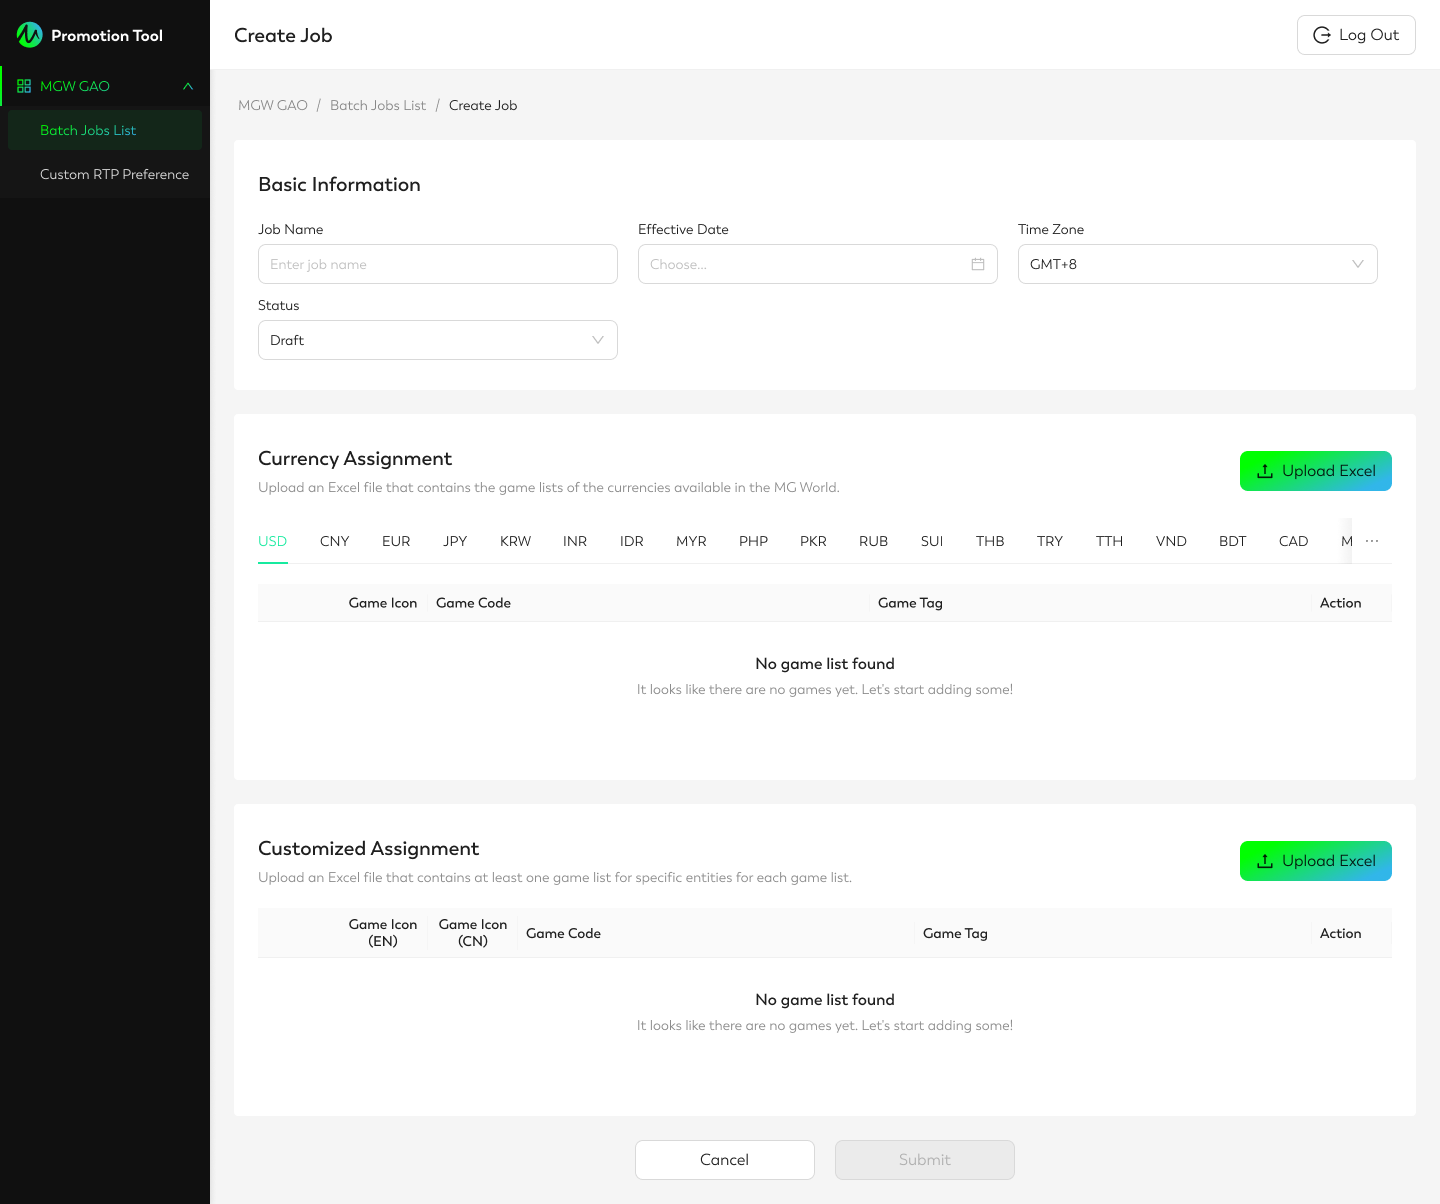The image size is (1440, 1204).
Task: Upload Excel for Customized Assignment
Action: 1315,861
